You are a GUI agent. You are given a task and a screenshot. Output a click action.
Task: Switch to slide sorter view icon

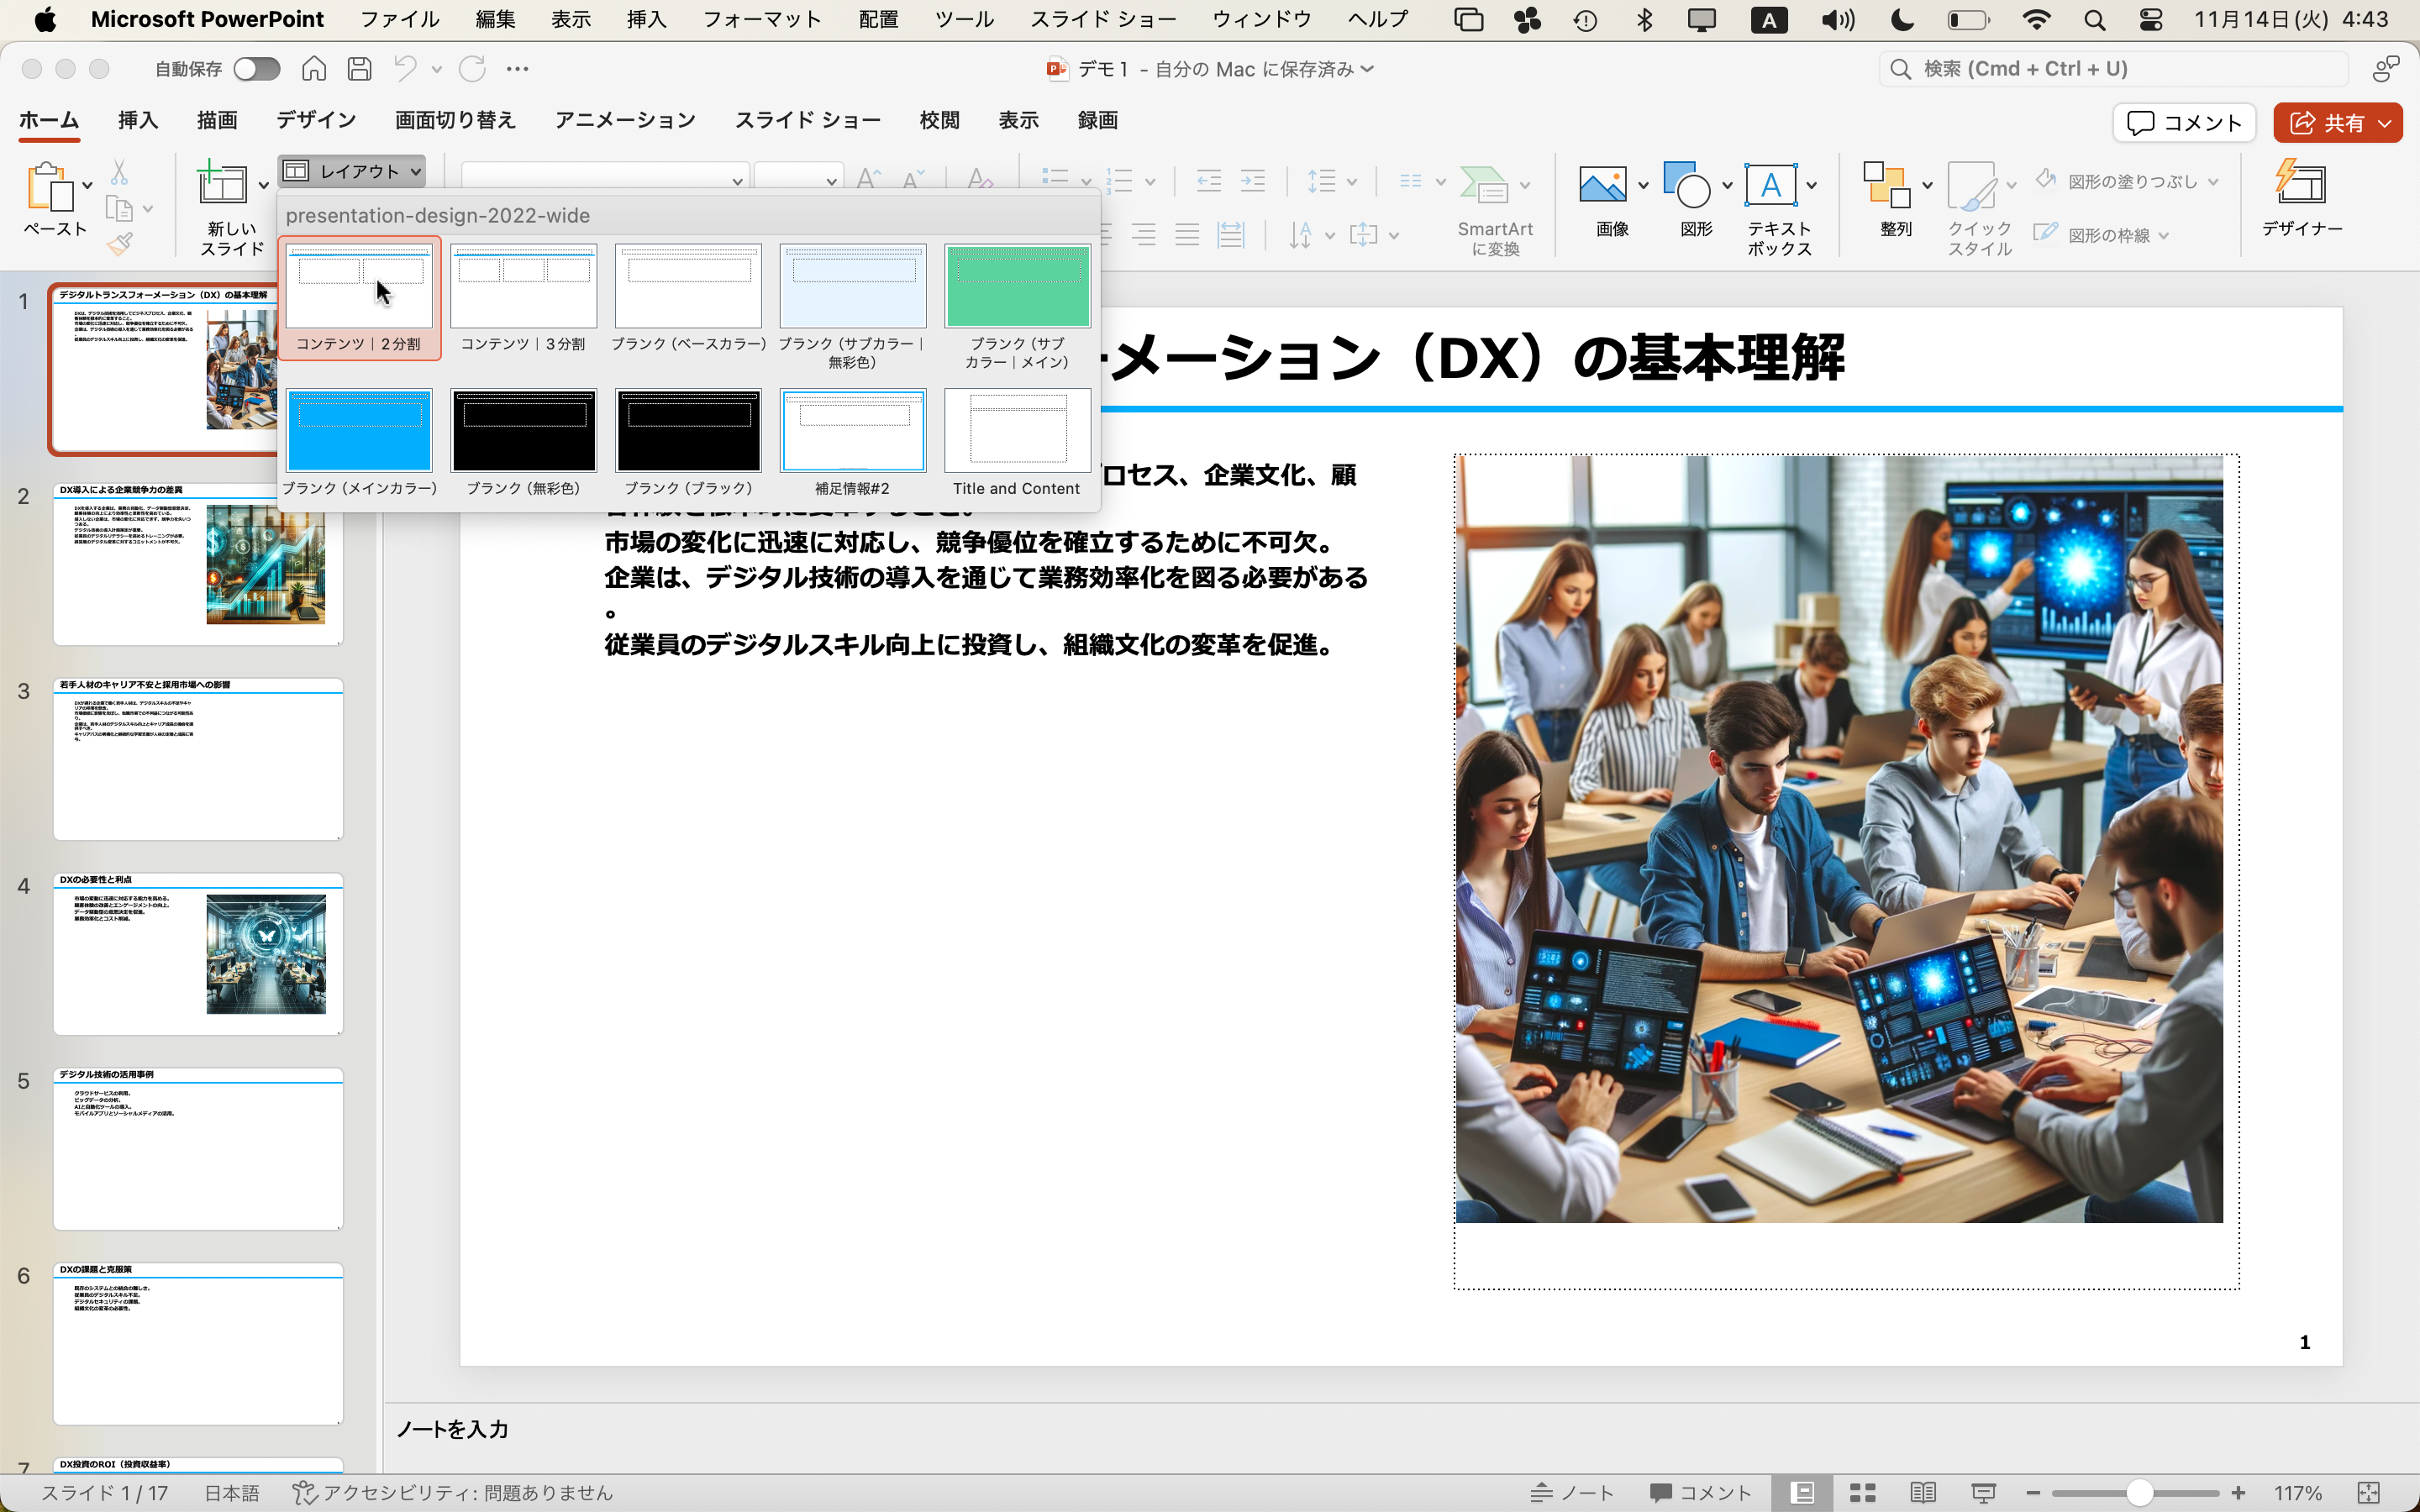click(x=1862, y=1492)
